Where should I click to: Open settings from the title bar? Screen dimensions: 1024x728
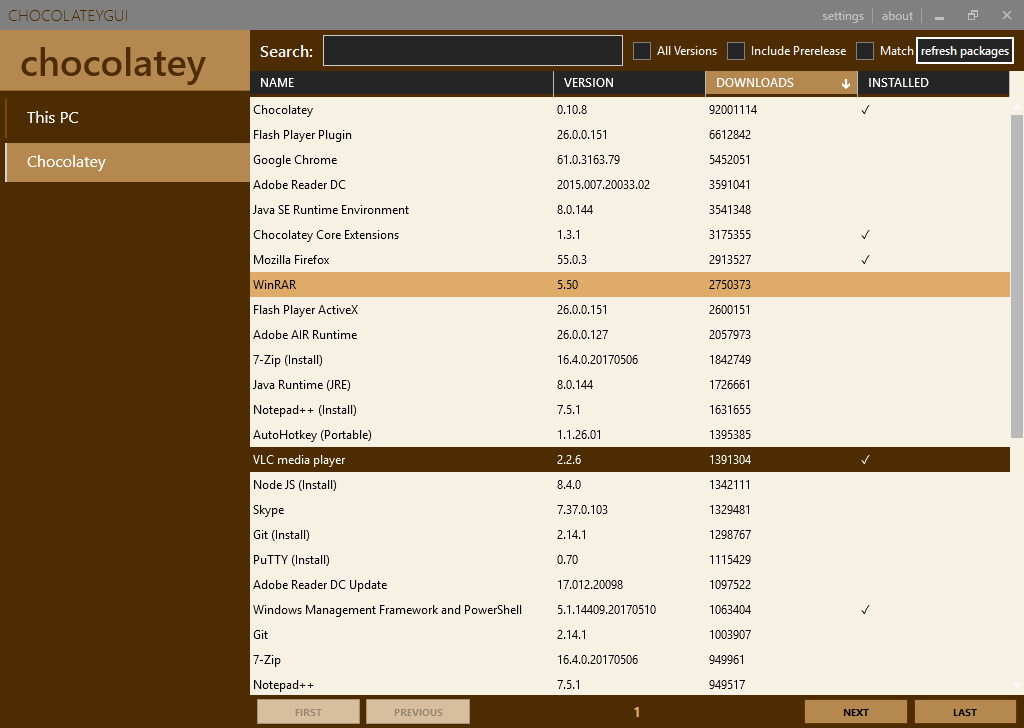coord(842,16)
